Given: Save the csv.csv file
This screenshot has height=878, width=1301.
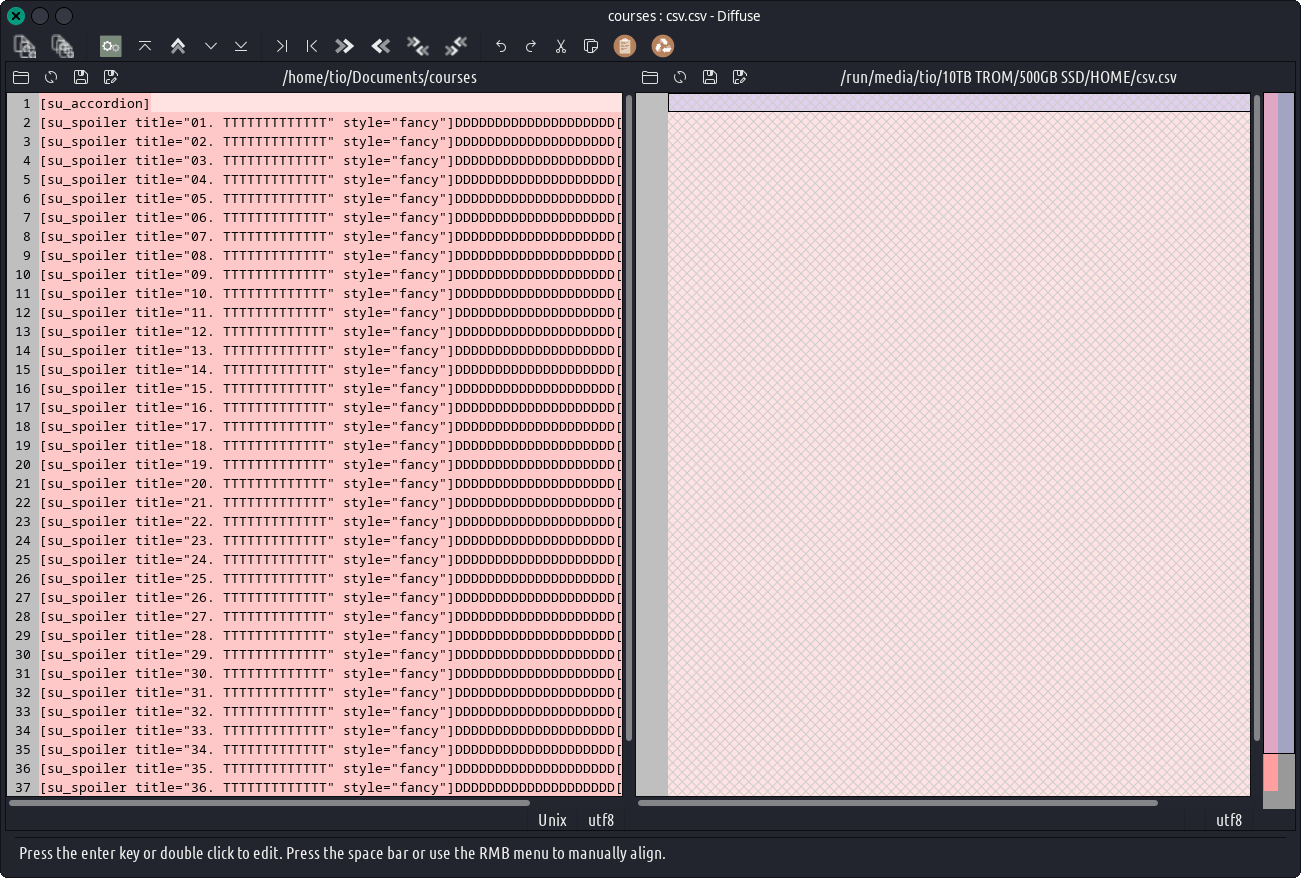Looking at the screenshot, I should (x=710, y=77).
